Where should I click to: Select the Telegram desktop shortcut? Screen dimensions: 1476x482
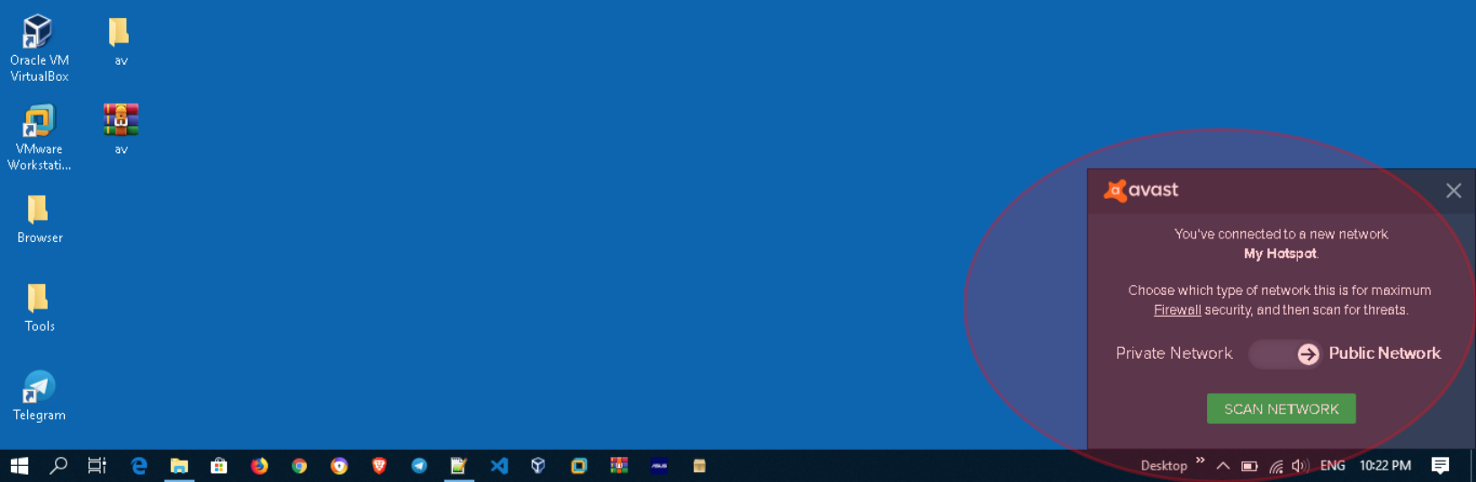(x=39, y=395)
